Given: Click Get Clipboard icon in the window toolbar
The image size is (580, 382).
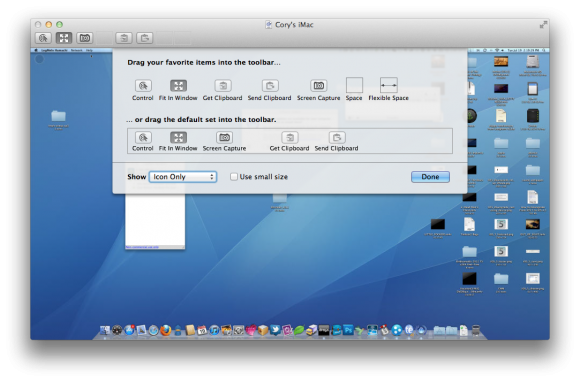Looking at the screenshot, I should tap(124, 38).
